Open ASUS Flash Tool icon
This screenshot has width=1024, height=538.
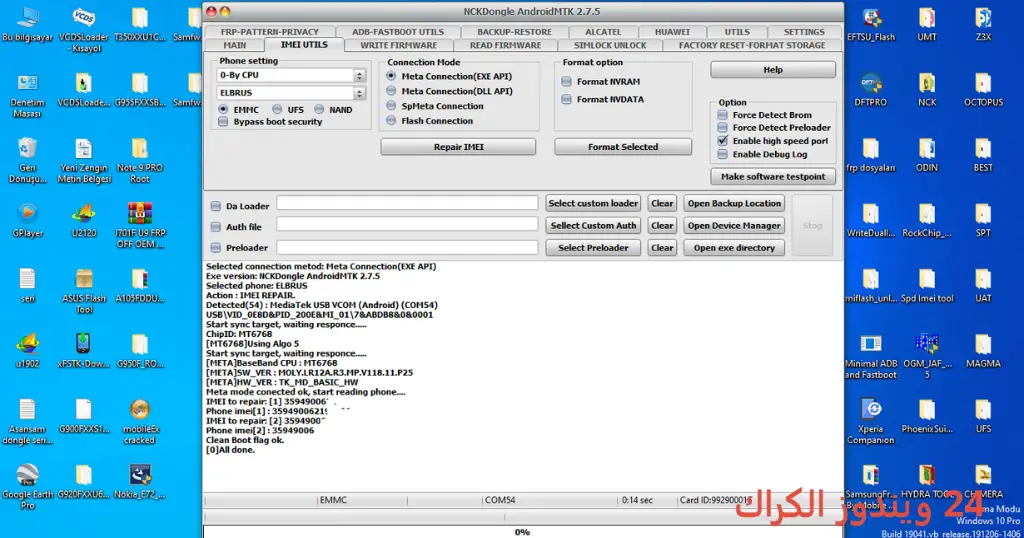click(x=84, y=291)
